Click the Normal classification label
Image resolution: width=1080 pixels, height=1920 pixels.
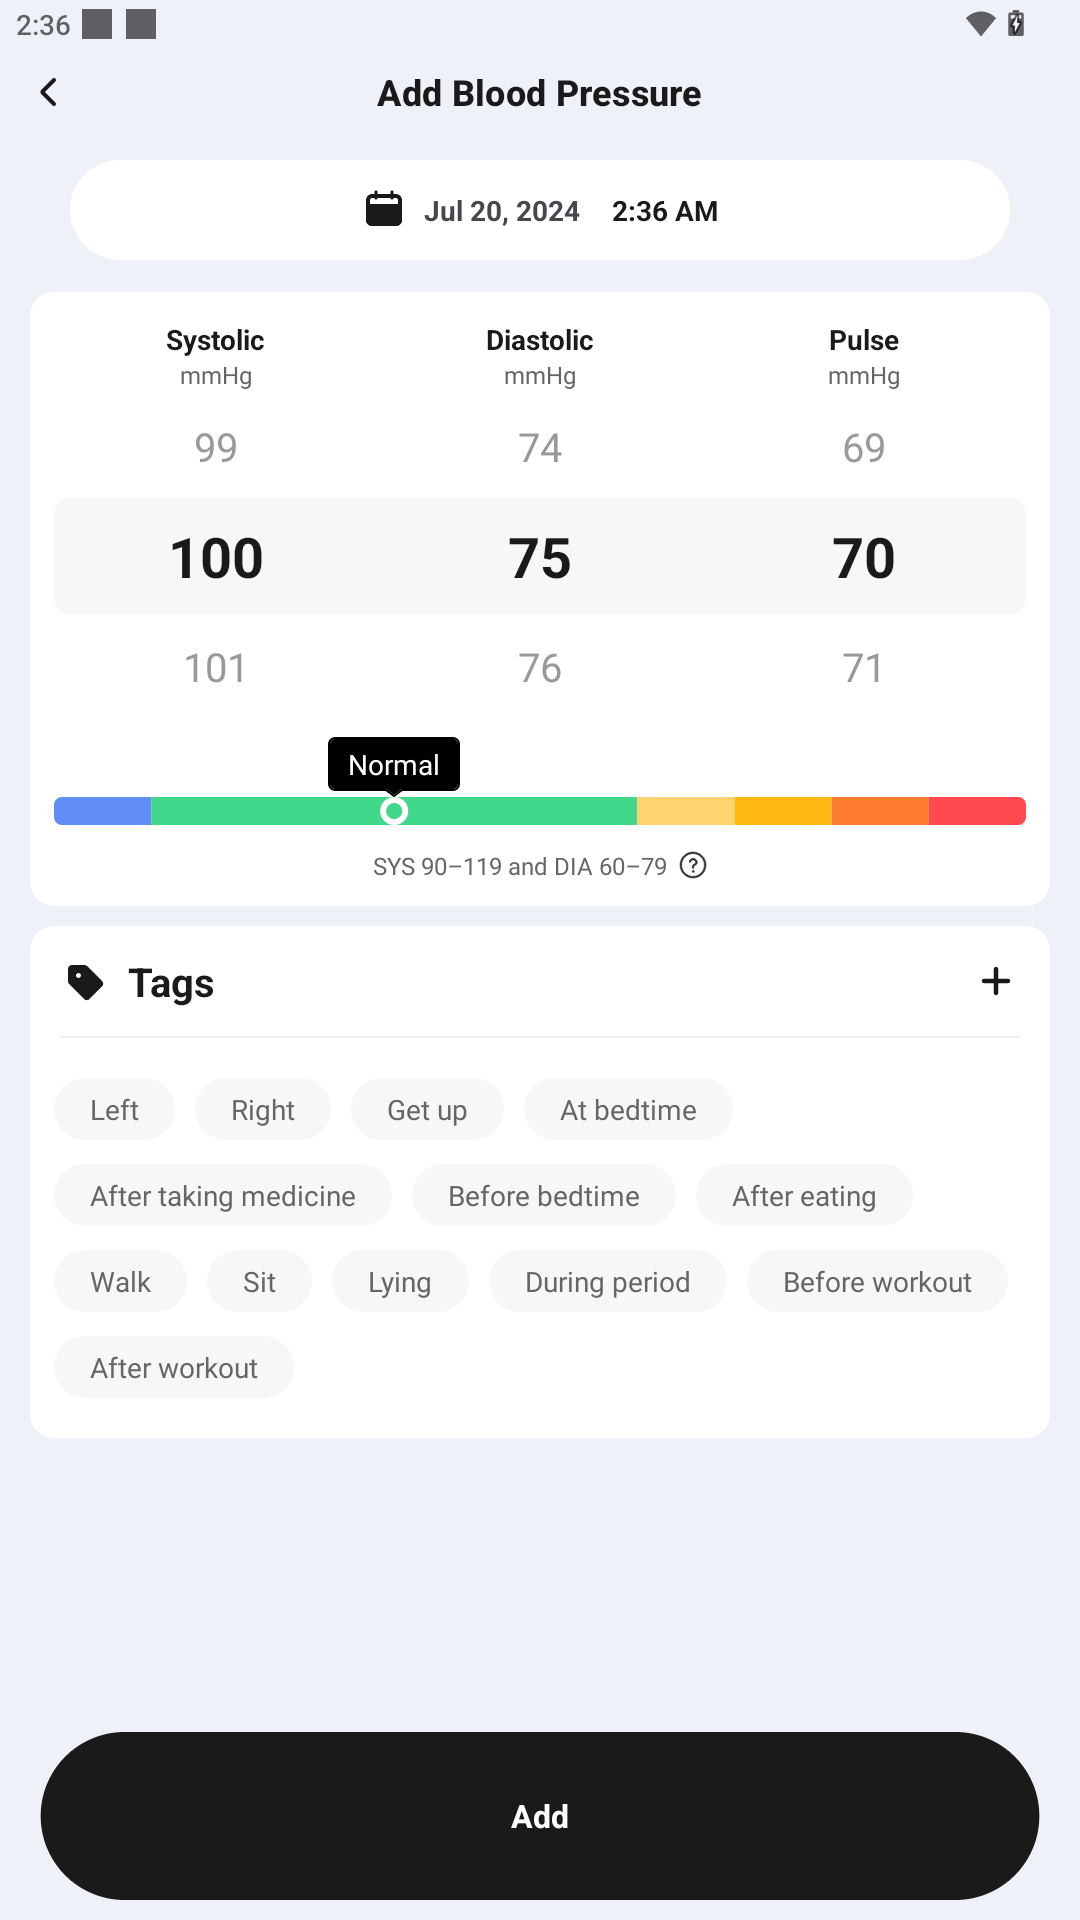(393, 764)
